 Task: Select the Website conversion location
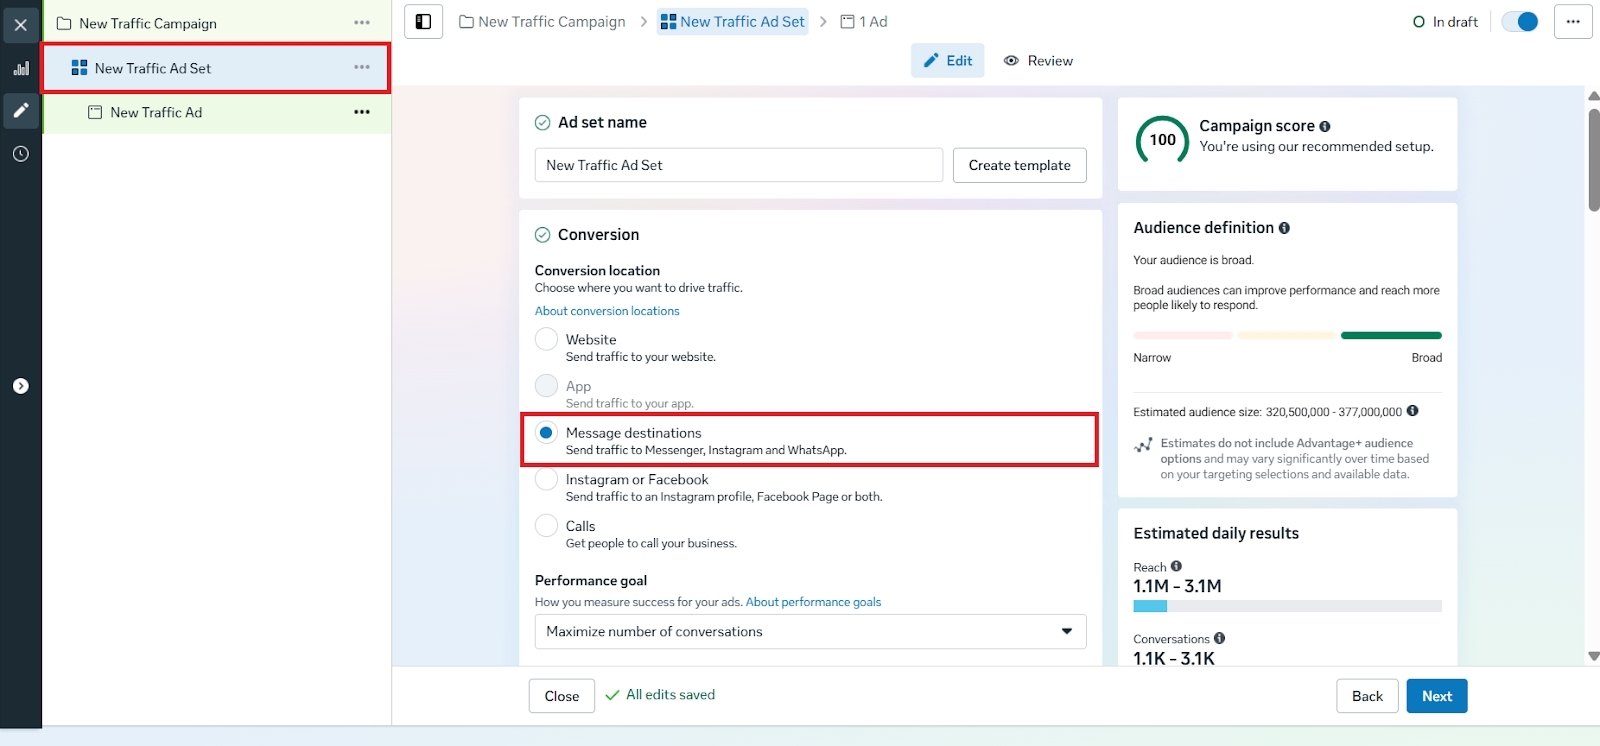pyautogui.click(x=546, y=339)
